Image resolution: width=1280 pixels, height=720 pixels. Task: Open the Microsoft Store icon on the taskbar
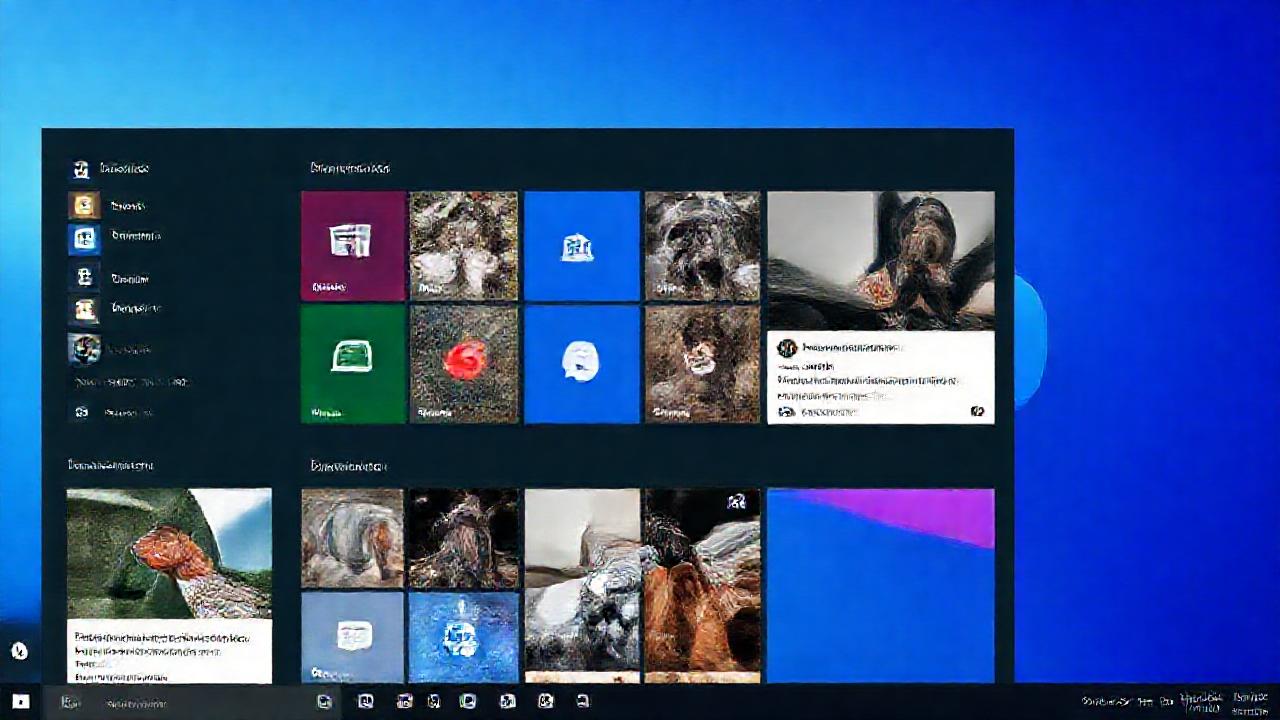coord(435,702)
